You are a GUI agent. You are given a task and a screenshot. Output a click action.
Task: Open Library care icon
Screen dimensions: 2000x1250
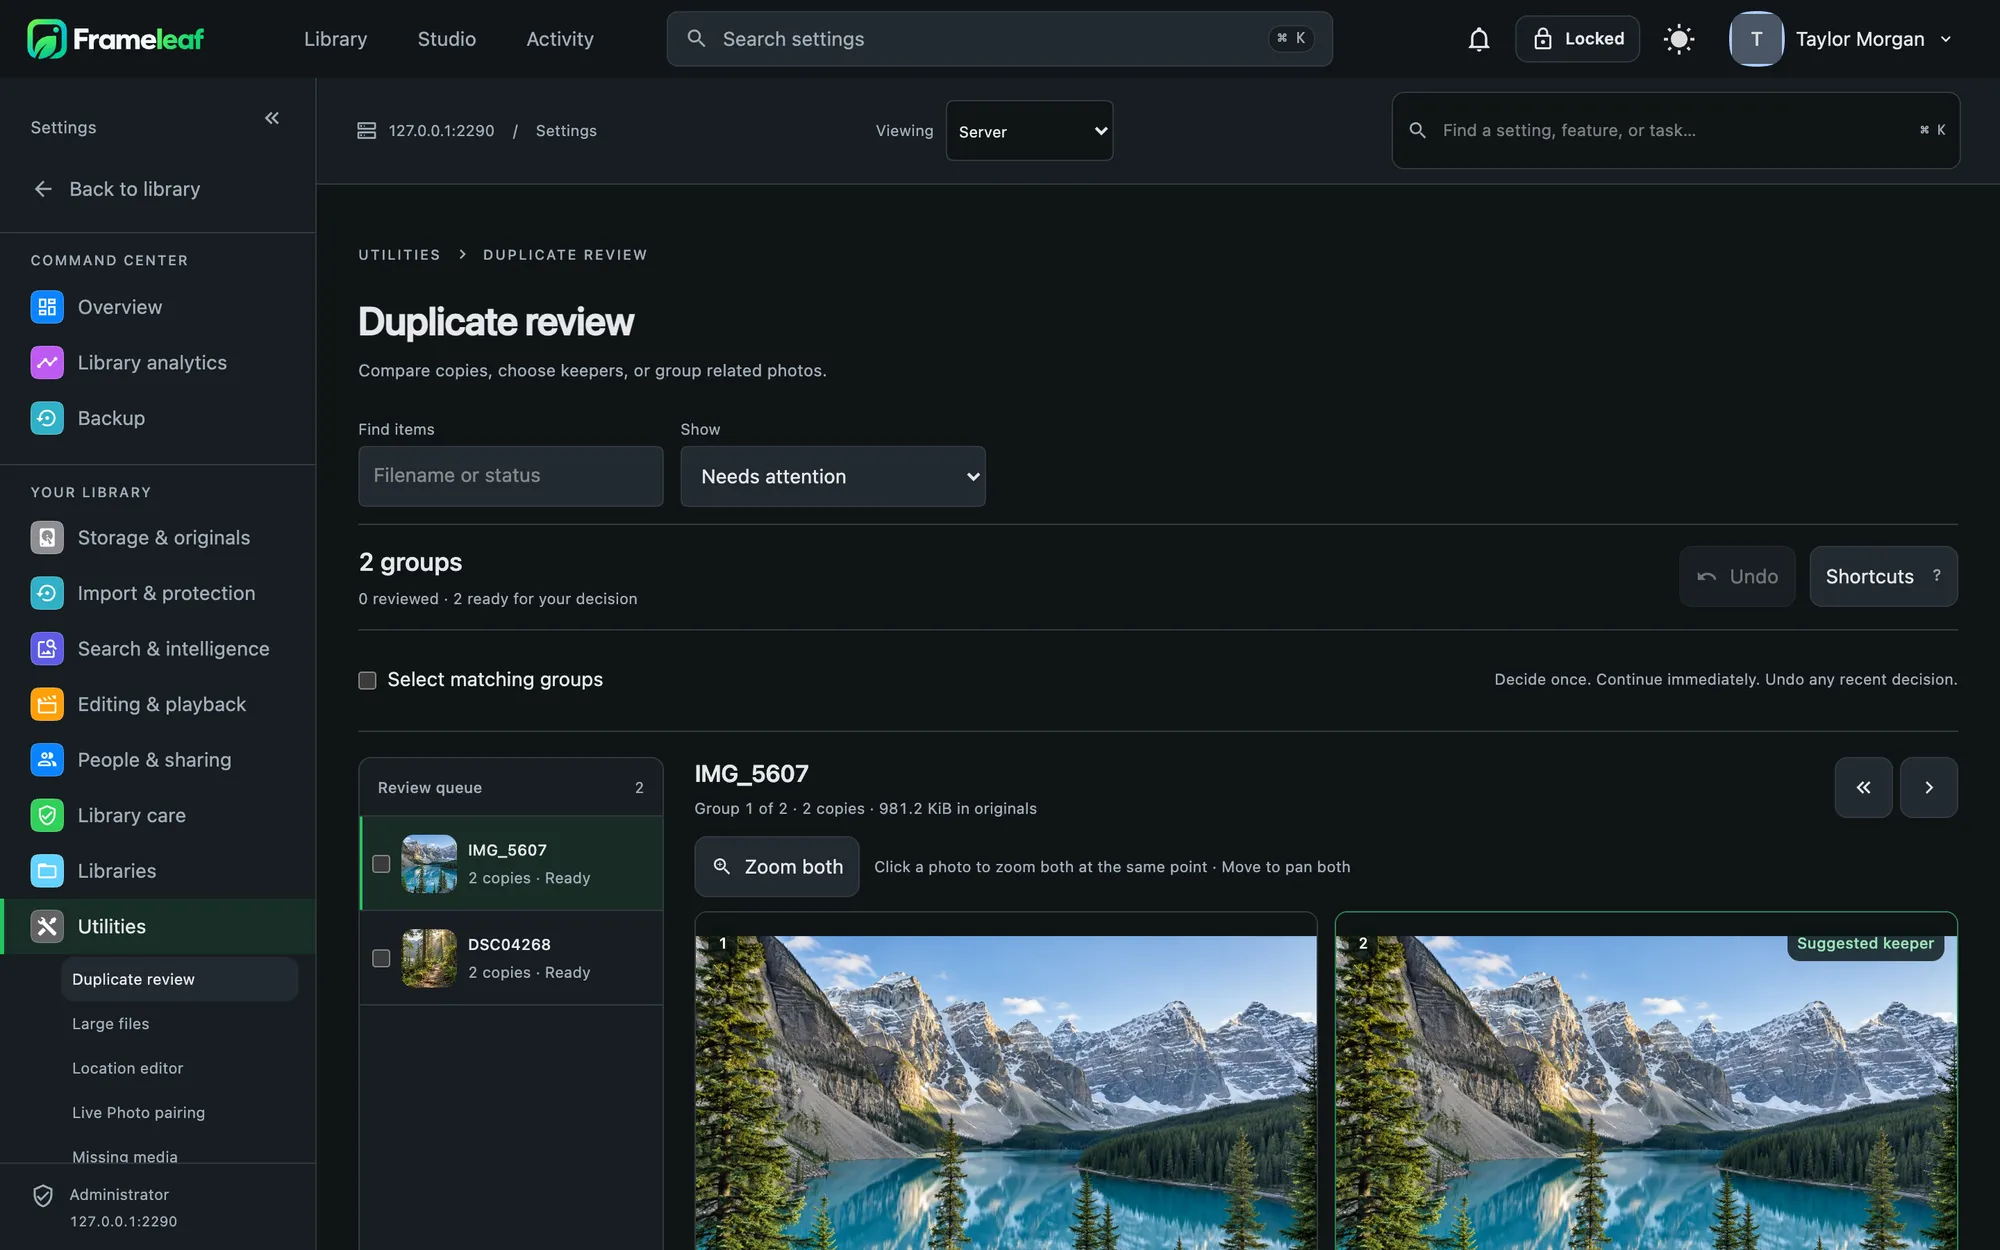point(47,815)
